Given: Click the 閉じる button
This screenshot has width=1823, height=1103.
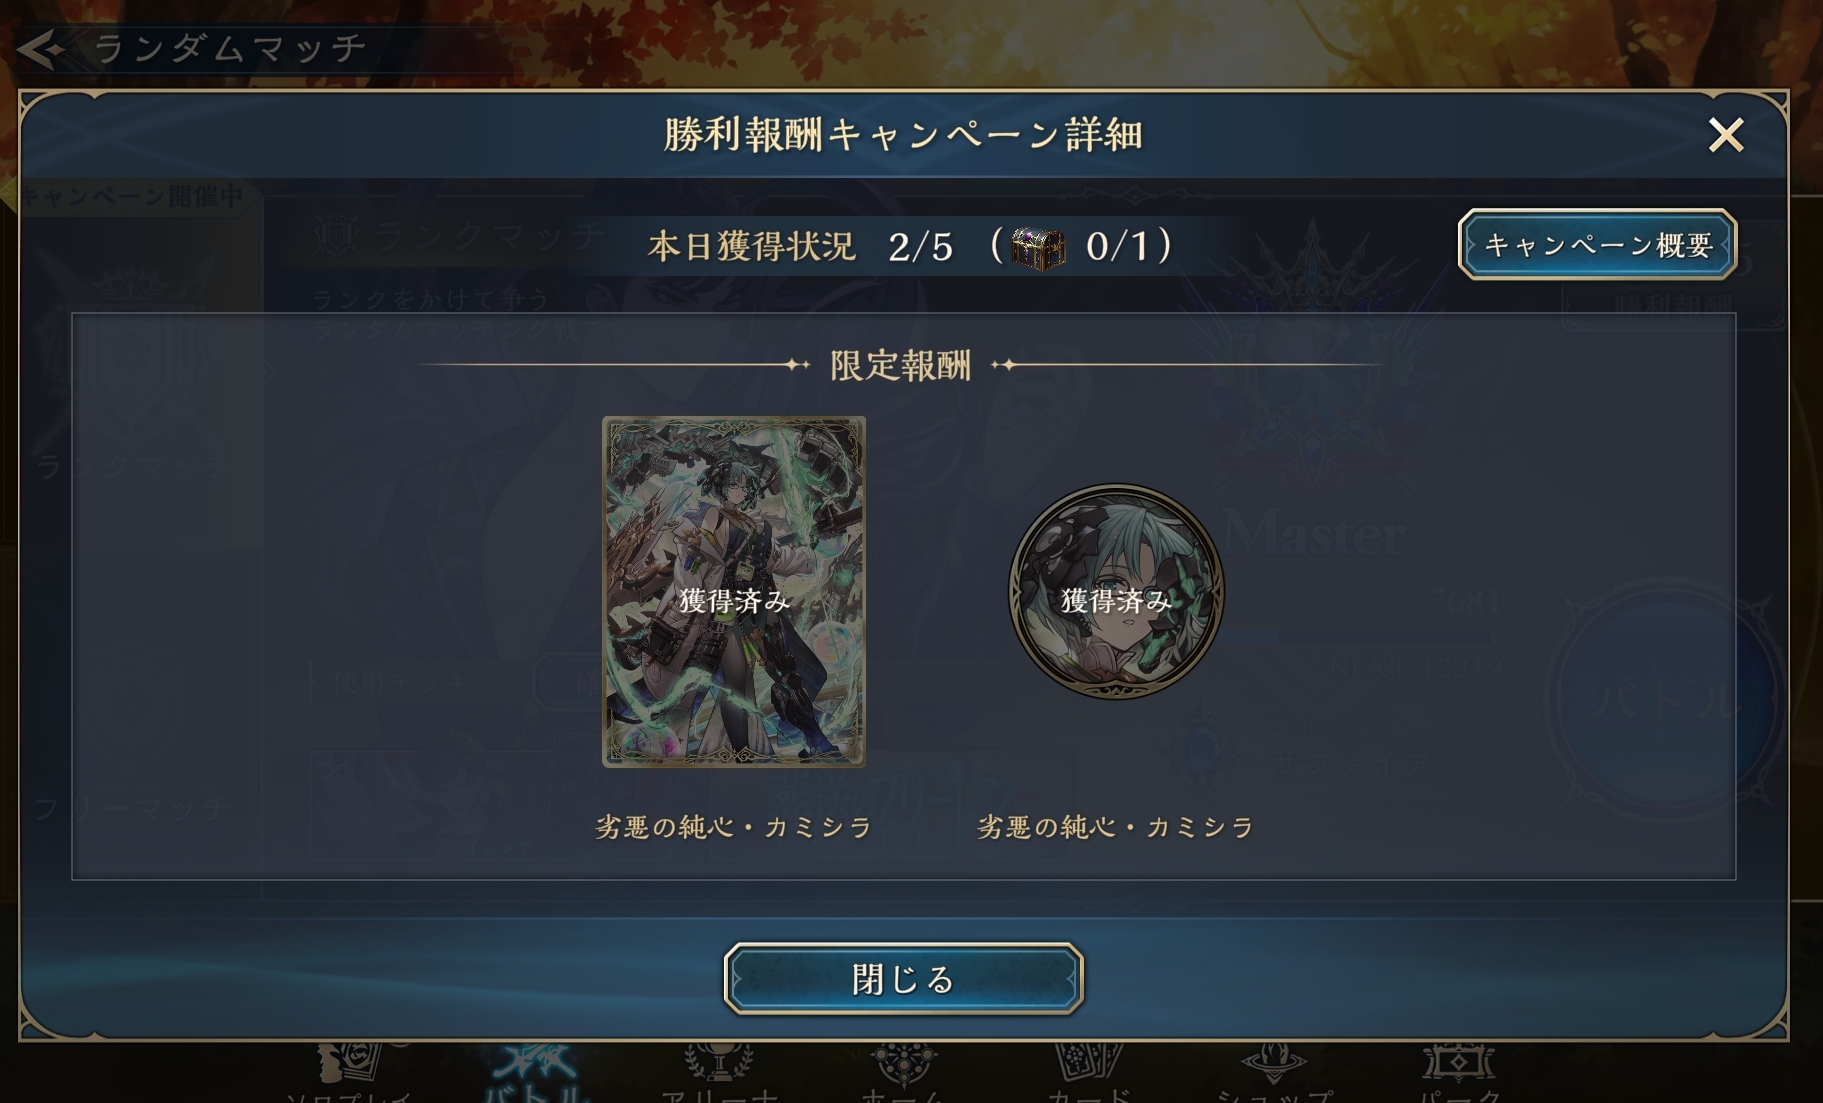Looking at the screenshot, I should click(903, 979).
